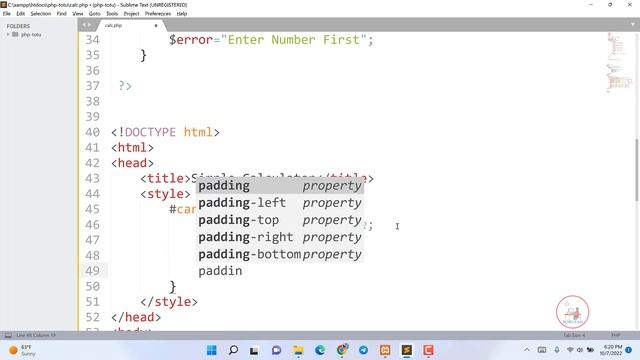This screenshot has height=360, width=640.
Task: Click tab navigation arrows left of calc.php
Action: point(87,25)
